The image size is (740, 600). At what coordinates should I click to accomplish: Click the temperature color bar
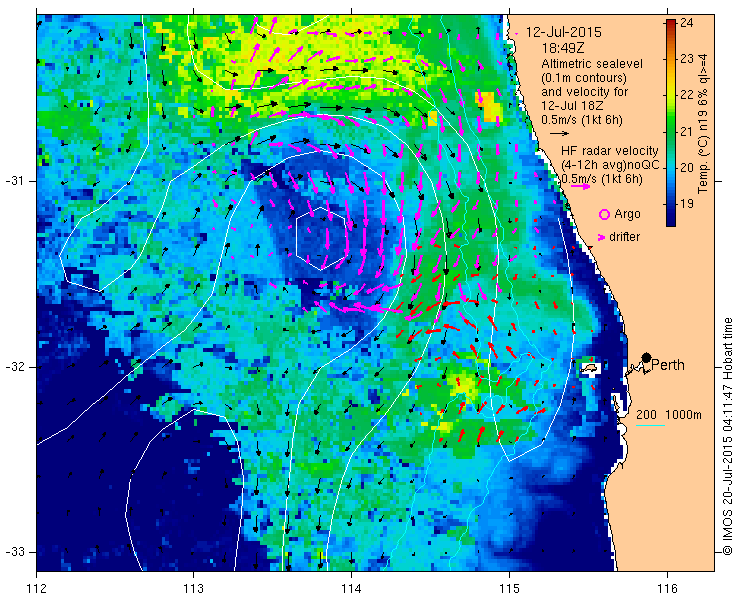(x=671, y=123)
